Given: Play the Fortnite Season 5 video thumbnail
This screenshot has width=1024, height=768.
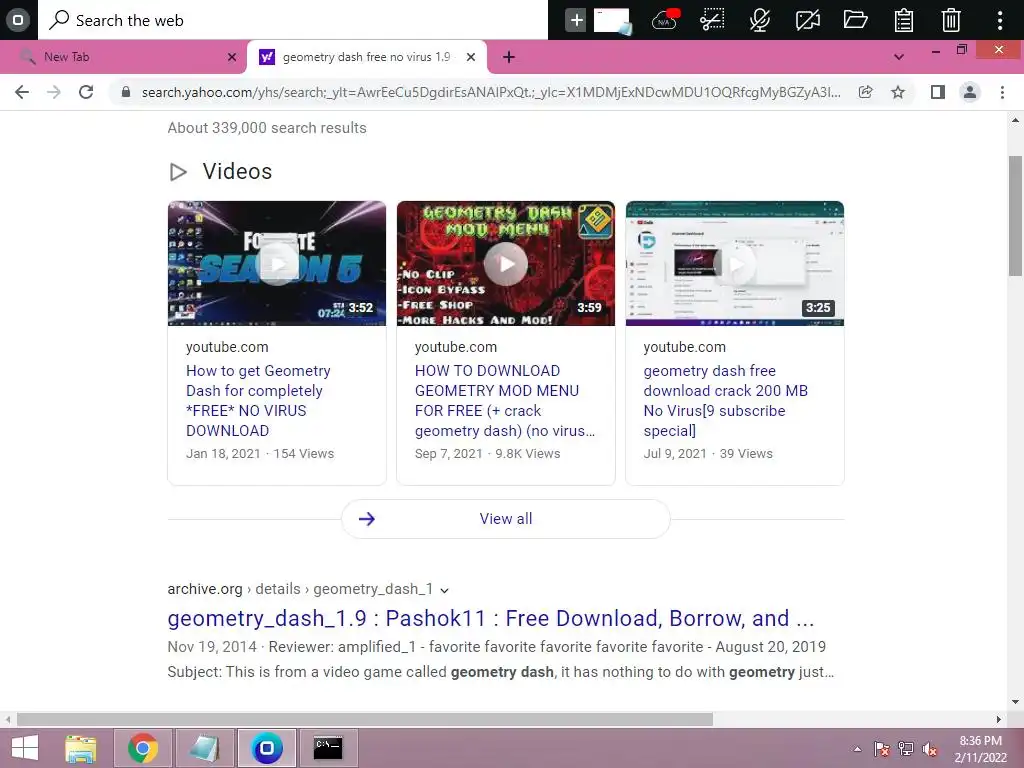Looking at the screenshot, I should pos(277,263).
